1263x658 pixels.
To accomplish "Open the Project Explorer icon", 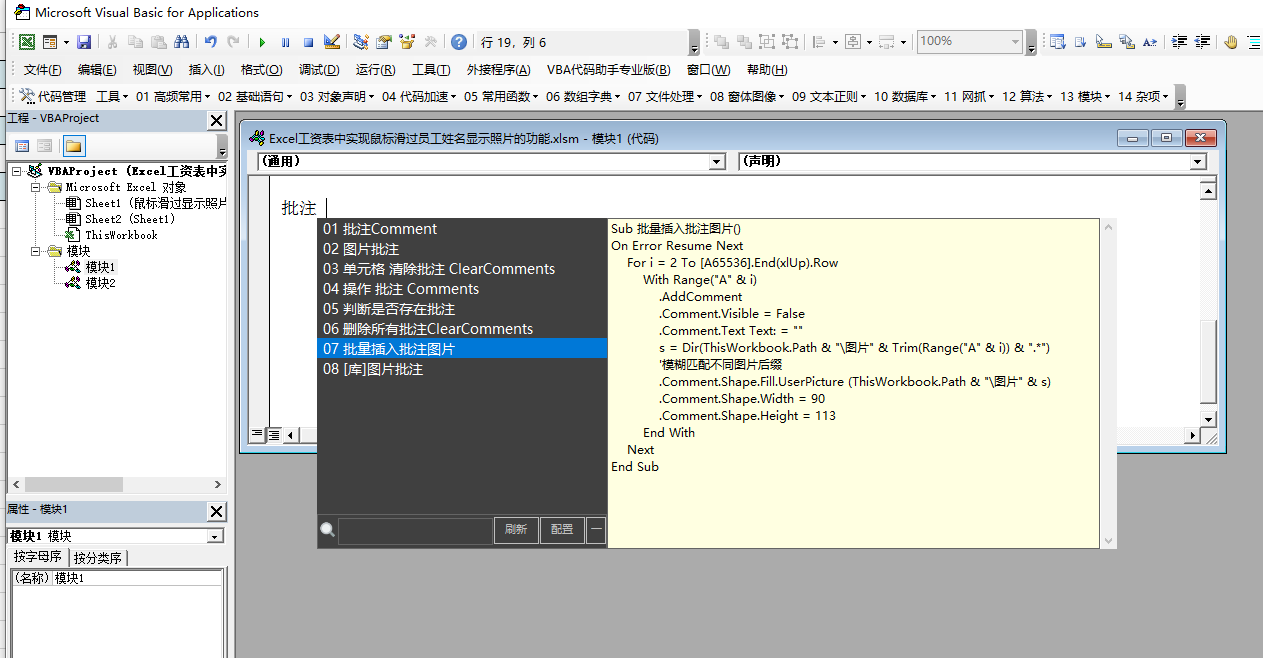I will click(360, 42).
